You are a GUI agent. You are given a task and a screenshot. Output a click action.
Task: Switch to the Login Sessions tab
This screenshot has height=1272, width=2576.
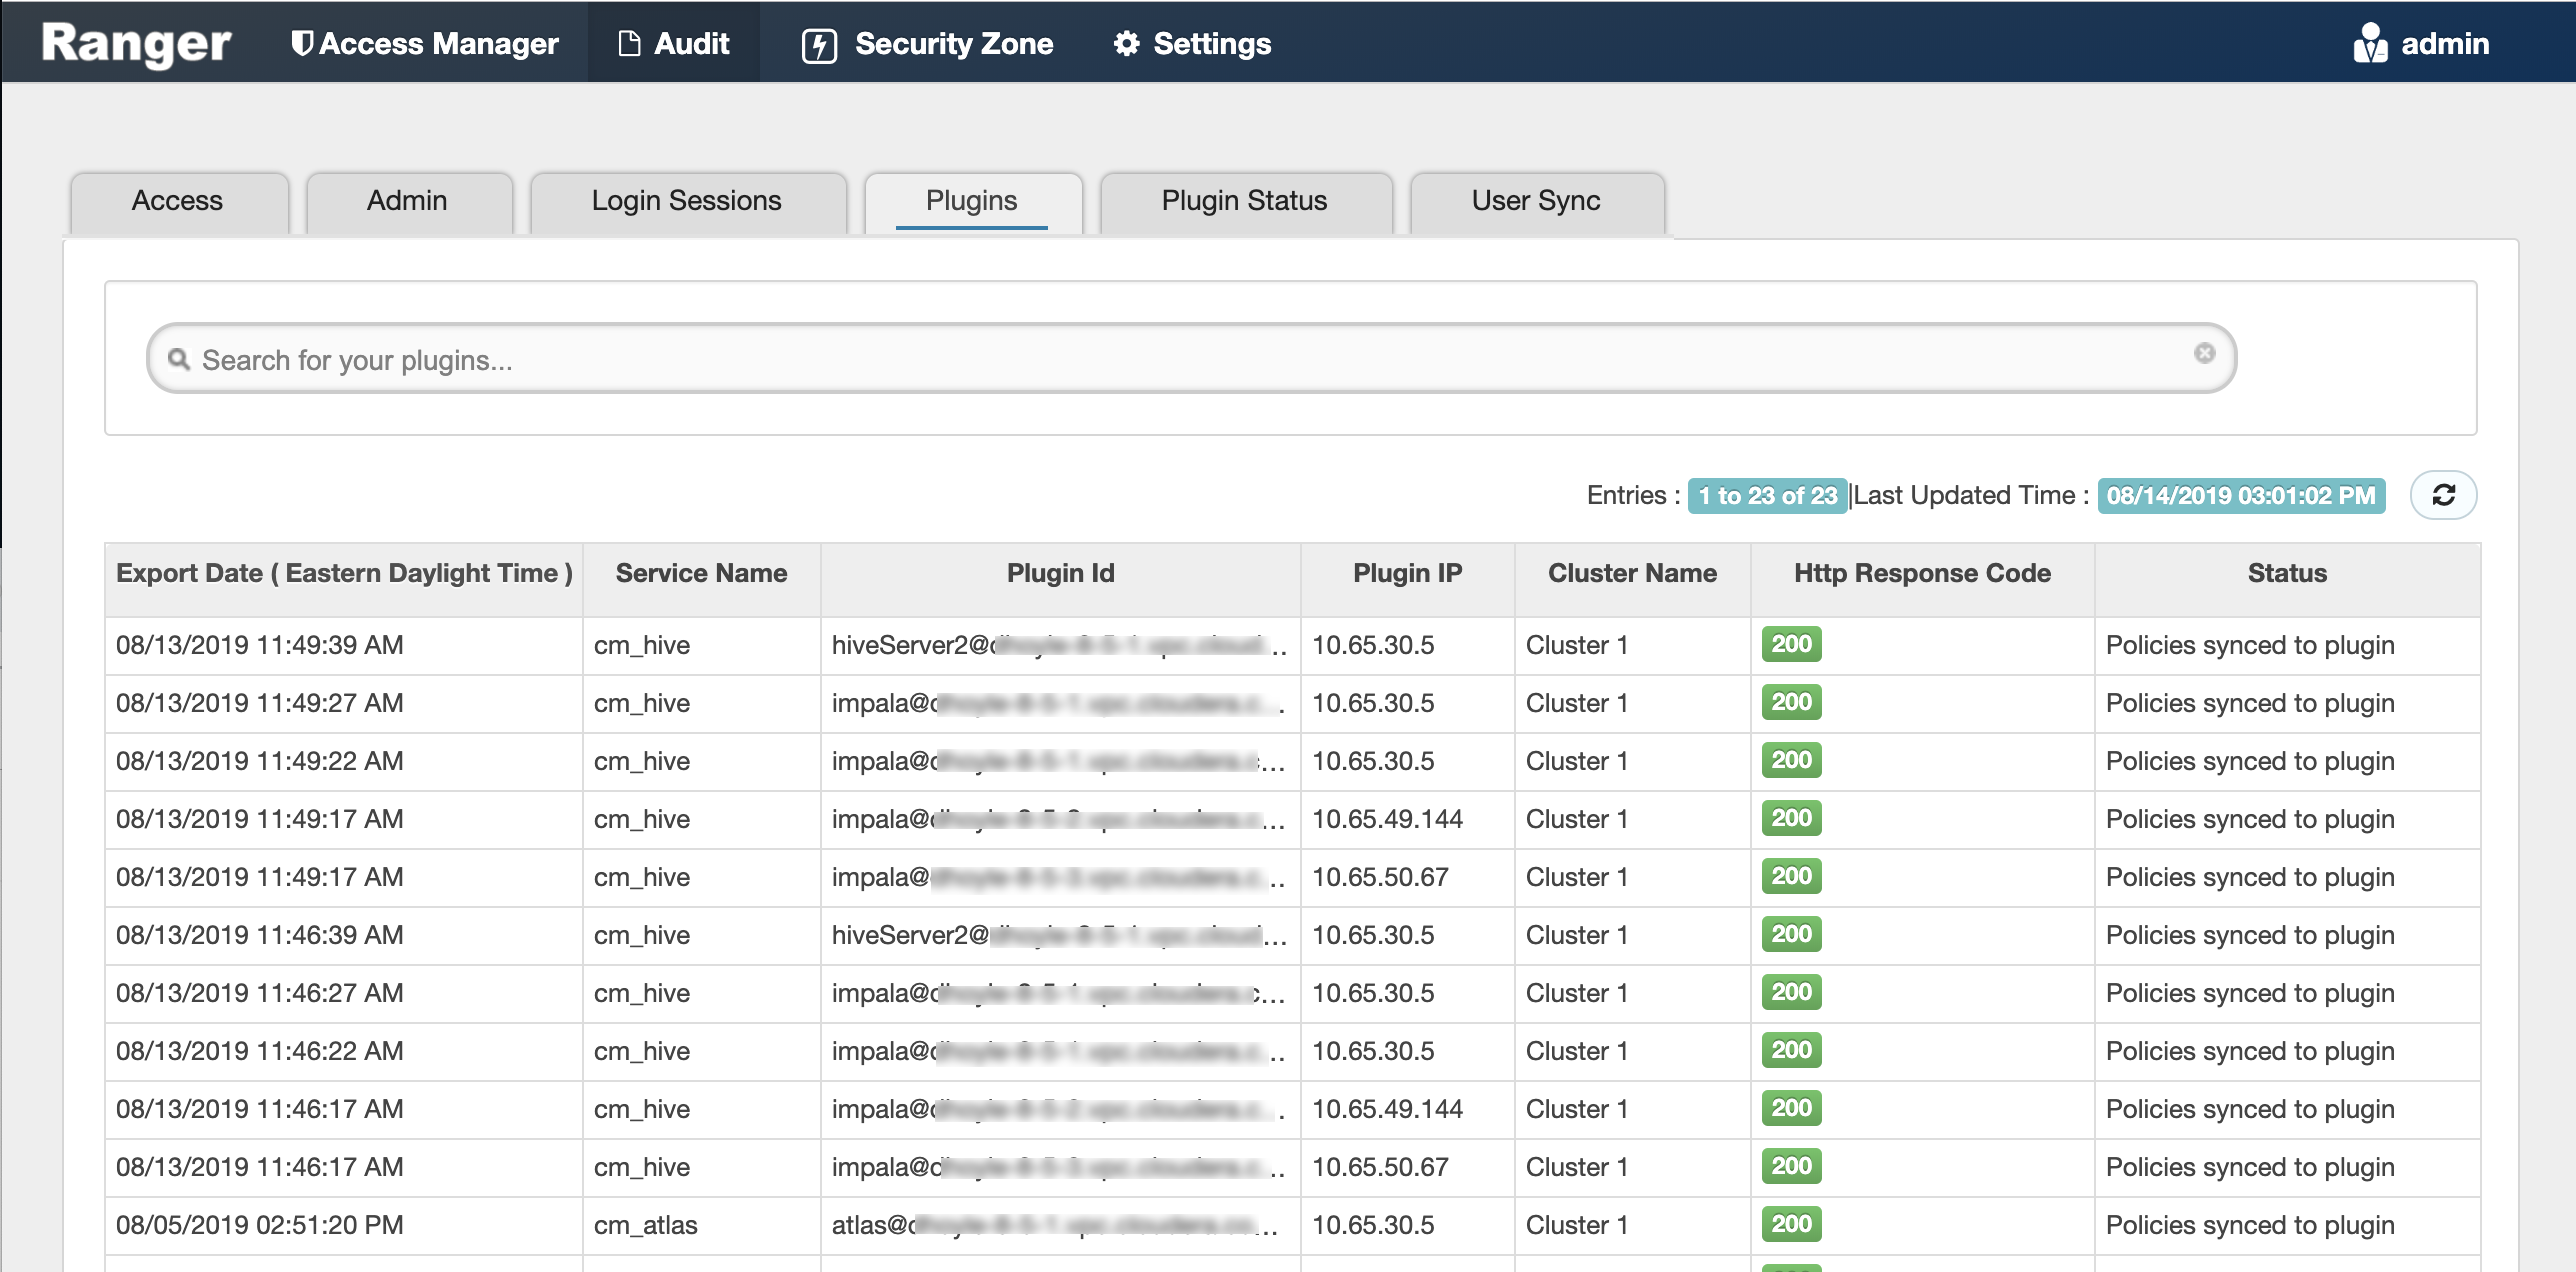[686, 201]
